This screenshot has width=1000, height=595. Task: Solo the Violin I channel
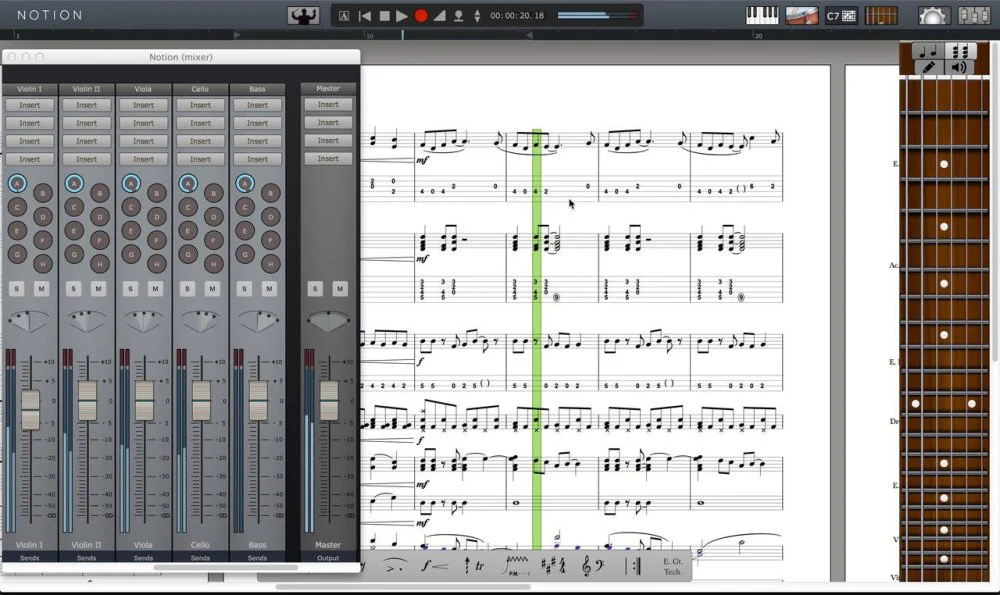17,289
